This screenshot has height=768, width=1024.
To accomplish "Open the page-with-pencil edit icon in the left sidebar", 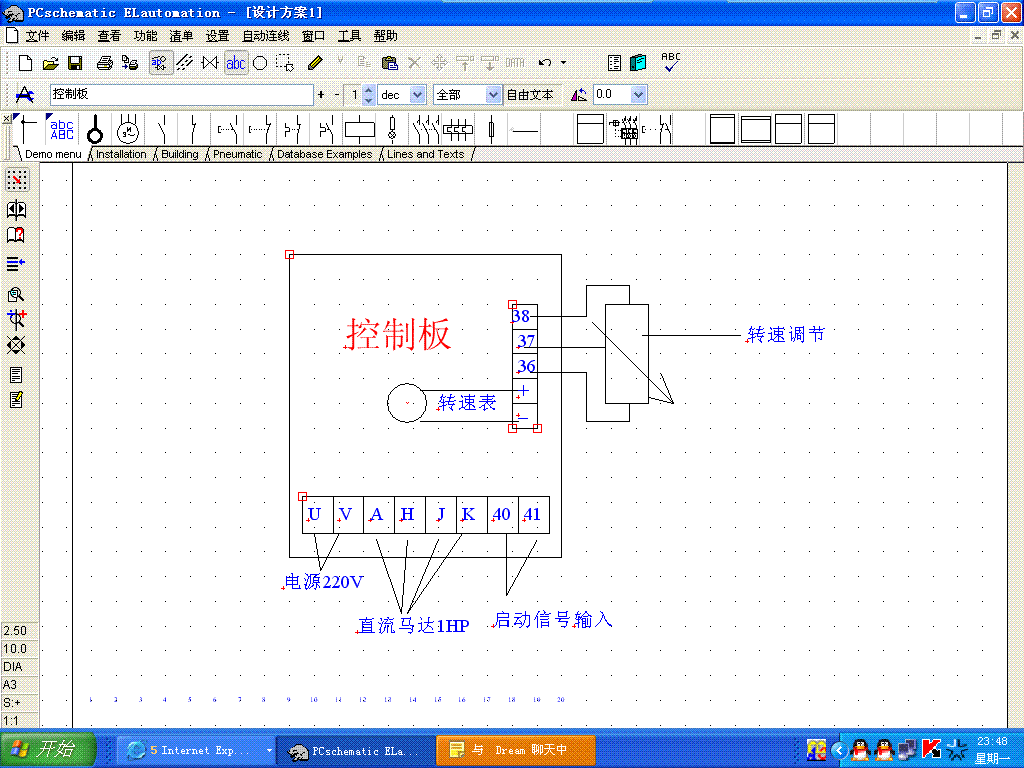I will click(16, 400).
